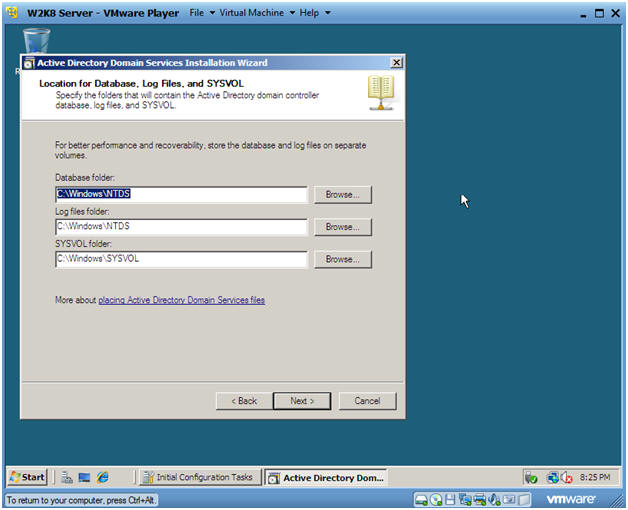628x510 pixels.
Task: Click the network connection tray icon
Action: coord(553,478)
